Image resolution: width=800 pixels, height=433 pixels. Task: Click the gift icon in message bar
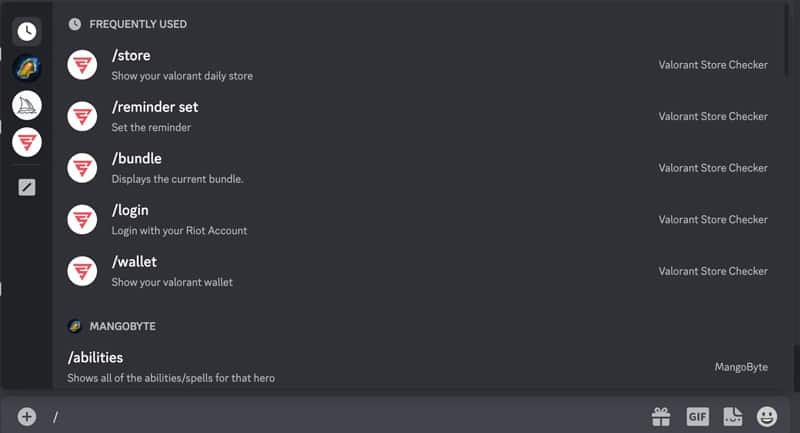(x=660, y=416)
